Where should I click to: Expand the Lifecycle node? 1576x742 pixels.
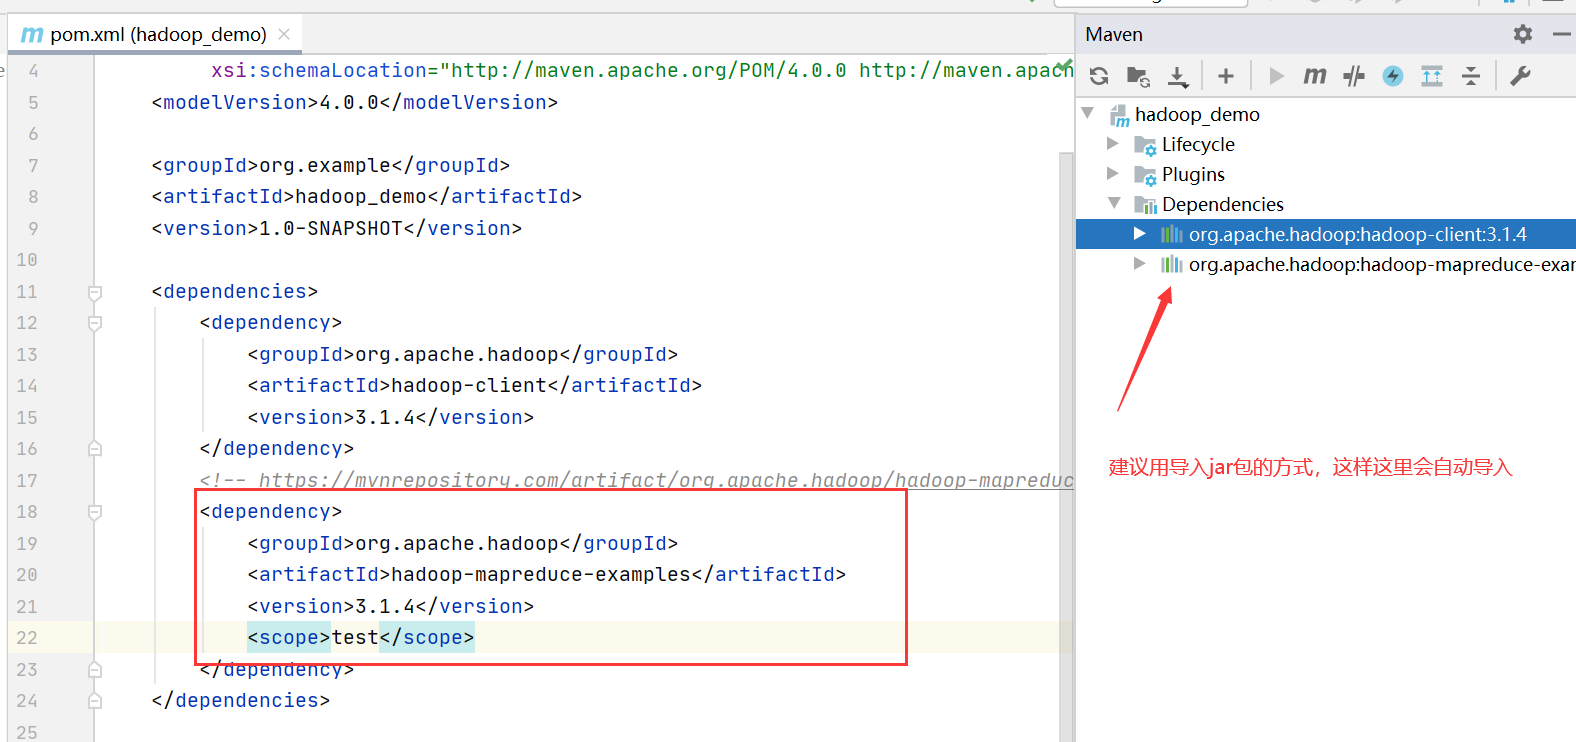(x=1113, y=144)
